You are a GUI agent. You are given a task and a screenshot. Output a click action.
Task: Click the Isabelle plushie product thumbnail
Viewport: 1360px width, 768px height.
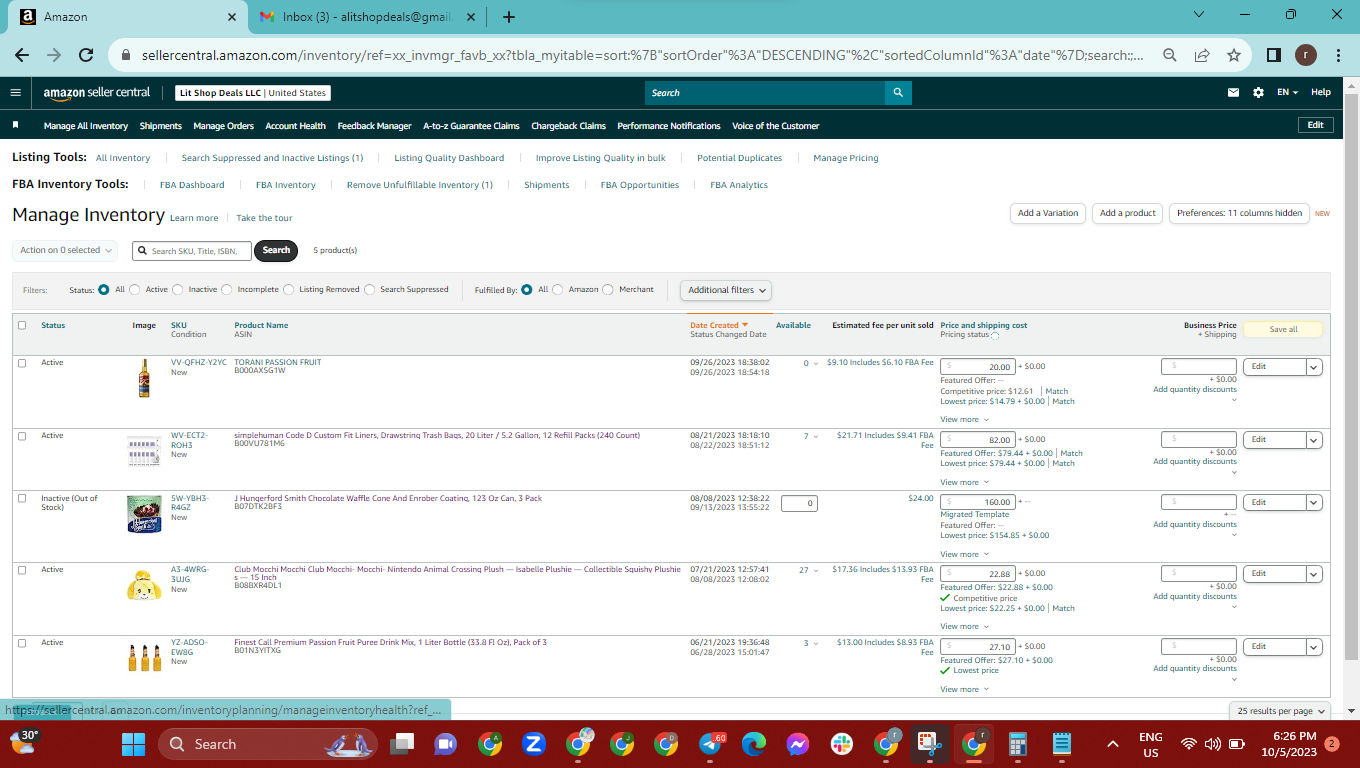144,585
